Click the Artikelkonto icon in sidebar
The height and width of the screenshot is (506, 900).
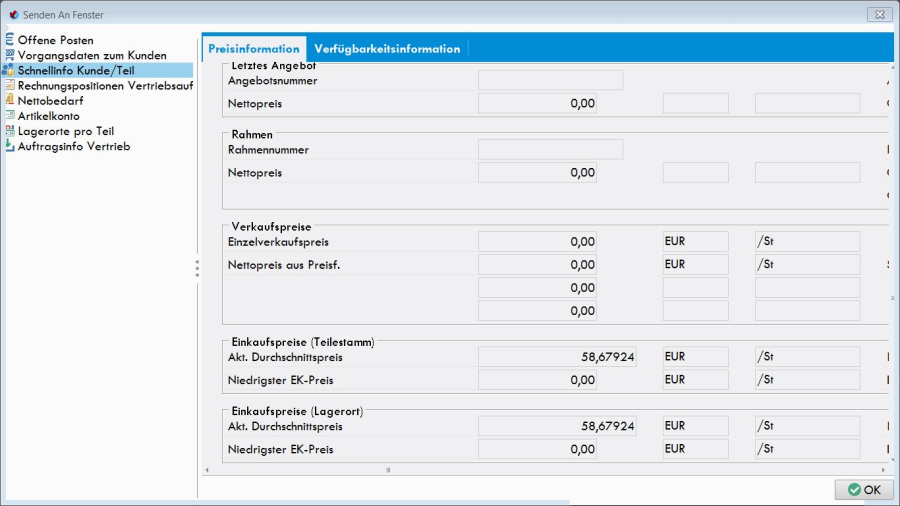[x=9, y=115]
